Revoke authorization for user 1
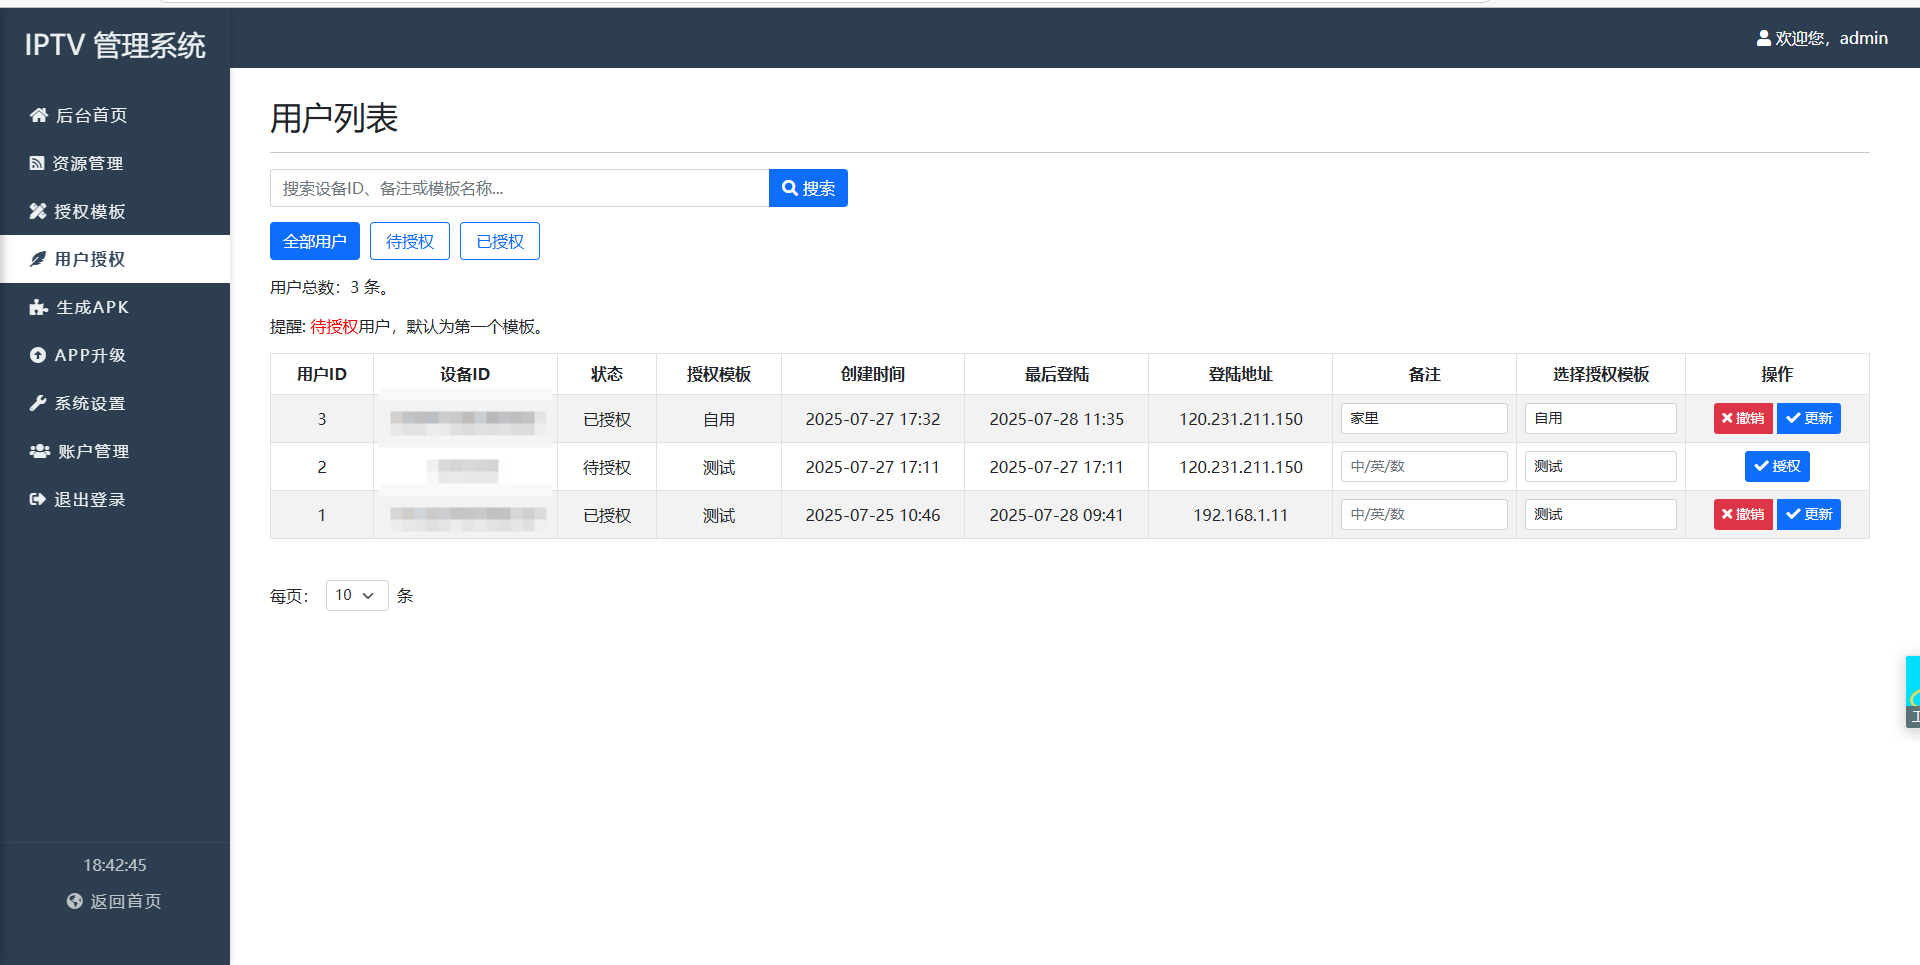 coord(1743,514)
